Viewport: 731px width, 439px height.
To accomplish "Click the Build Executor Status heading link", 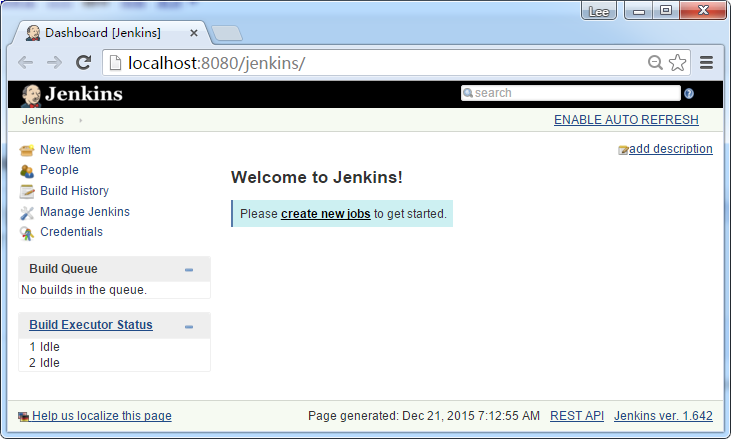I will [x=91, y=325].
